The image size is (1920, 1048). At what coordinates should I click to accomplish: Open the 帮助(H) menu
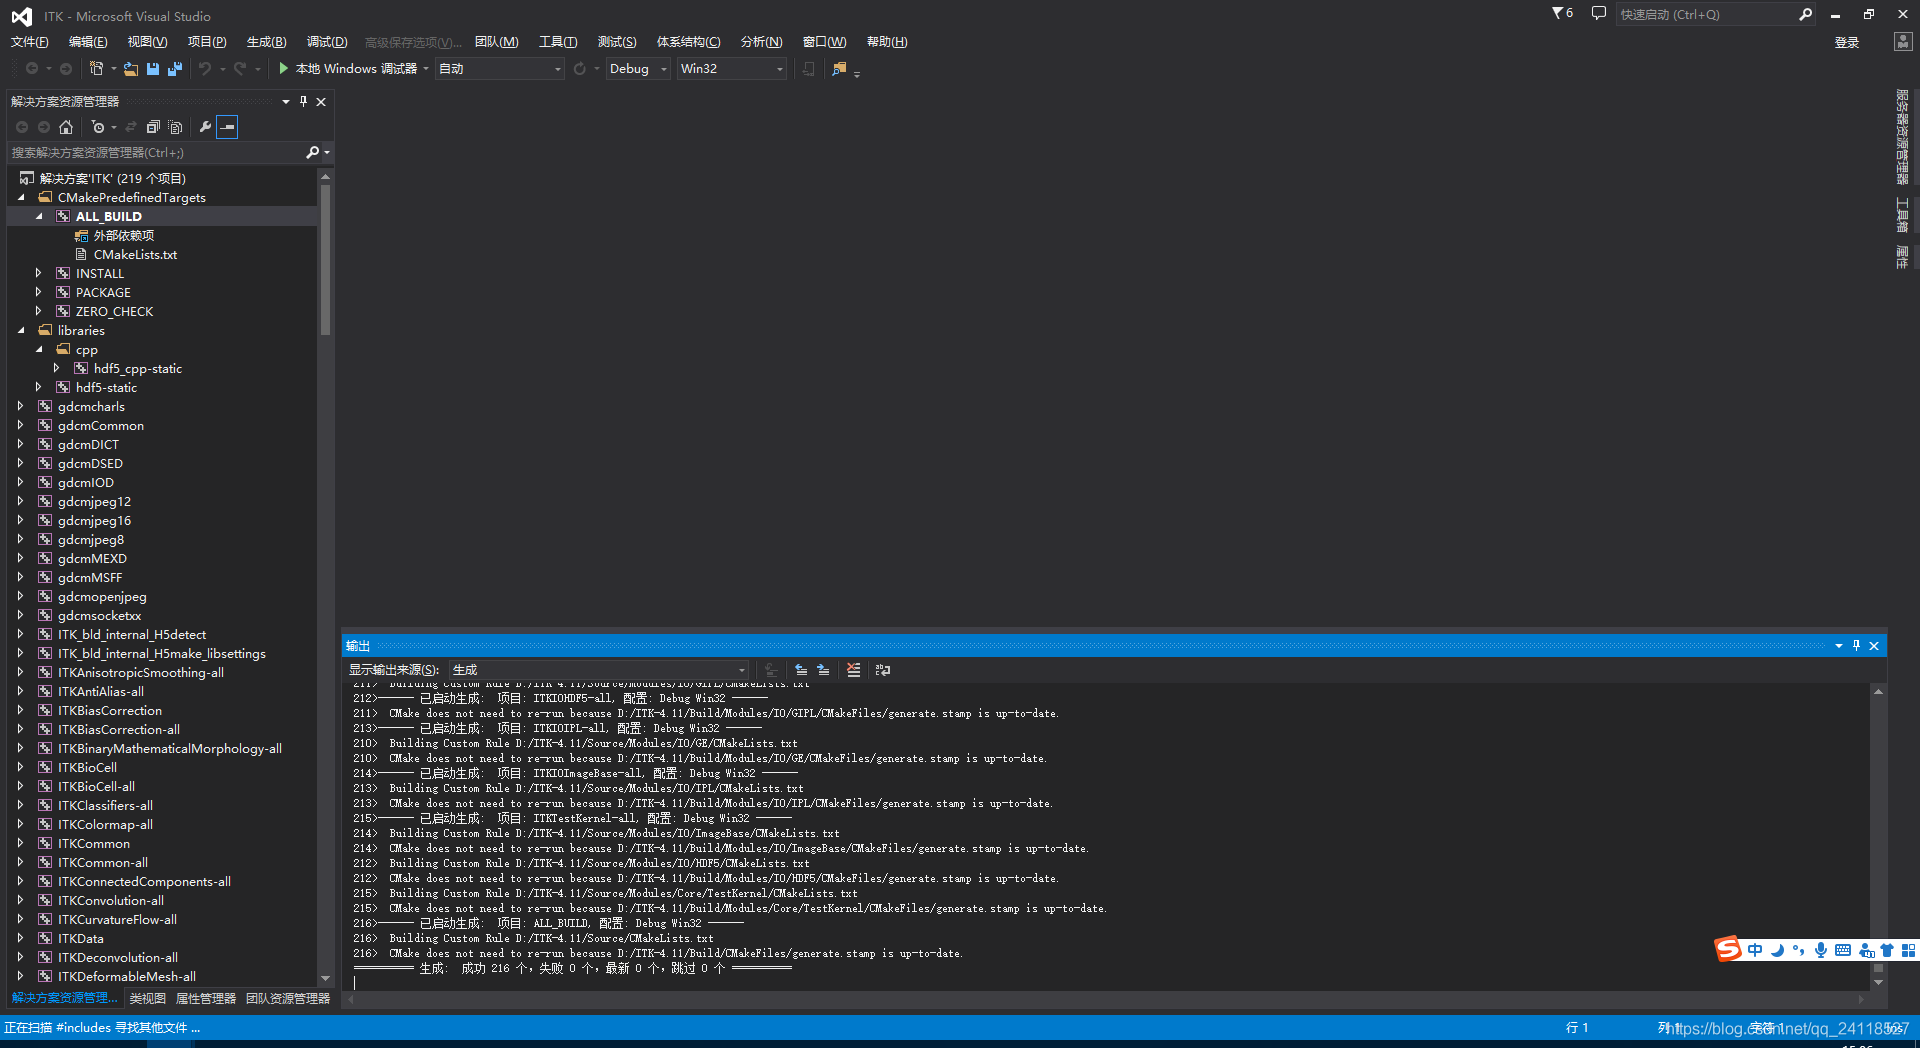coord(887,41)
